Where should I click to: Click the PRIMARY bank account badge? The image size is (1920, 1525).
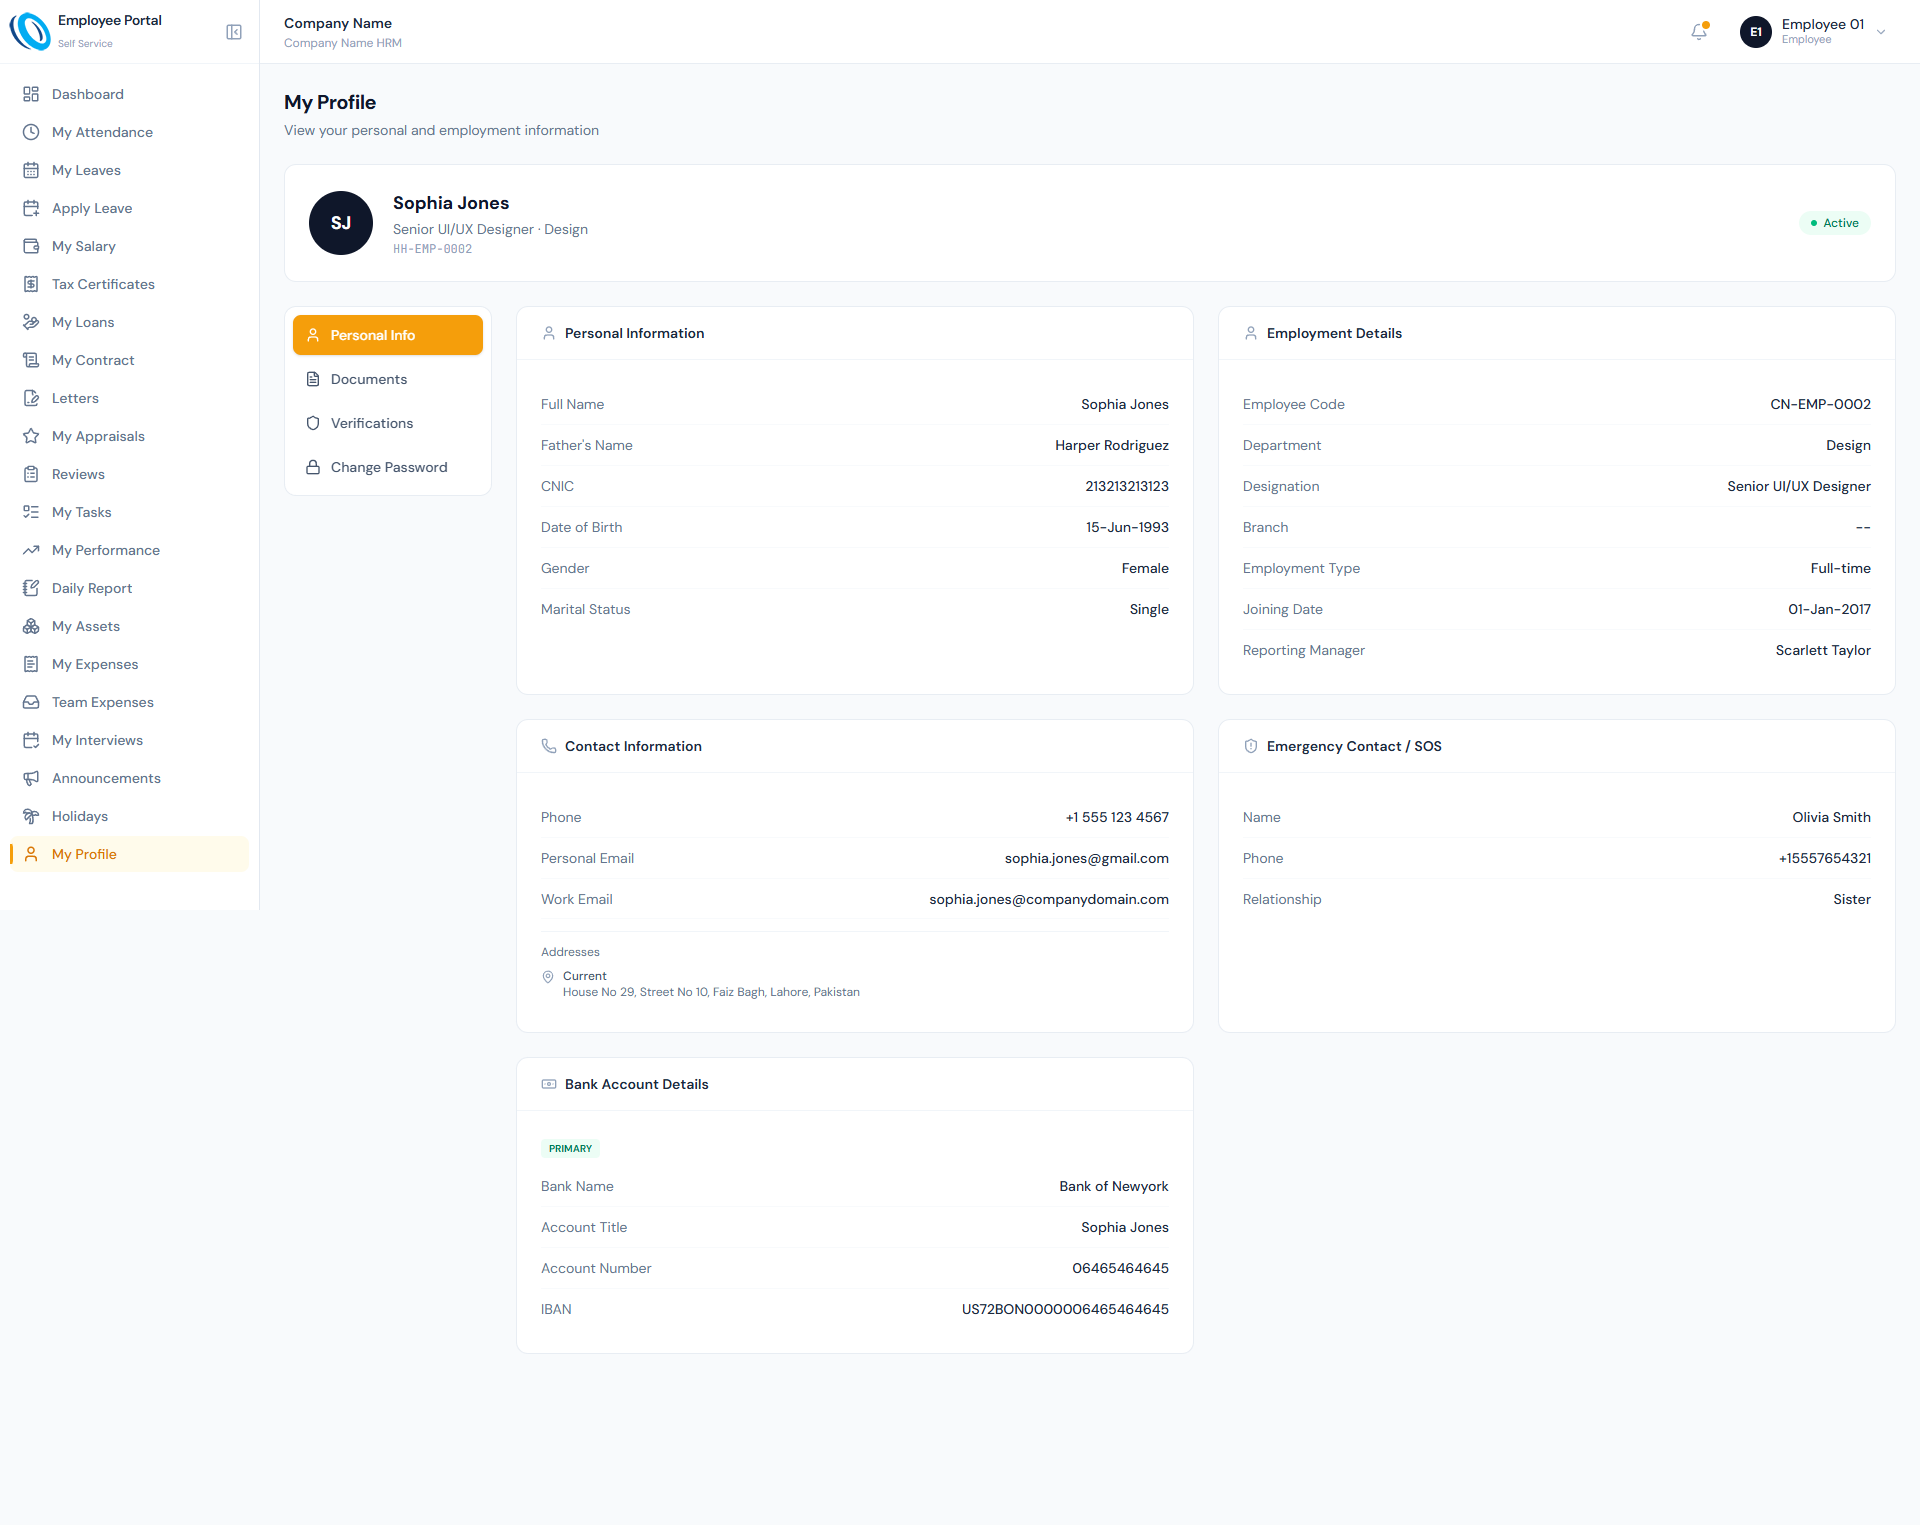[570, 1148]
